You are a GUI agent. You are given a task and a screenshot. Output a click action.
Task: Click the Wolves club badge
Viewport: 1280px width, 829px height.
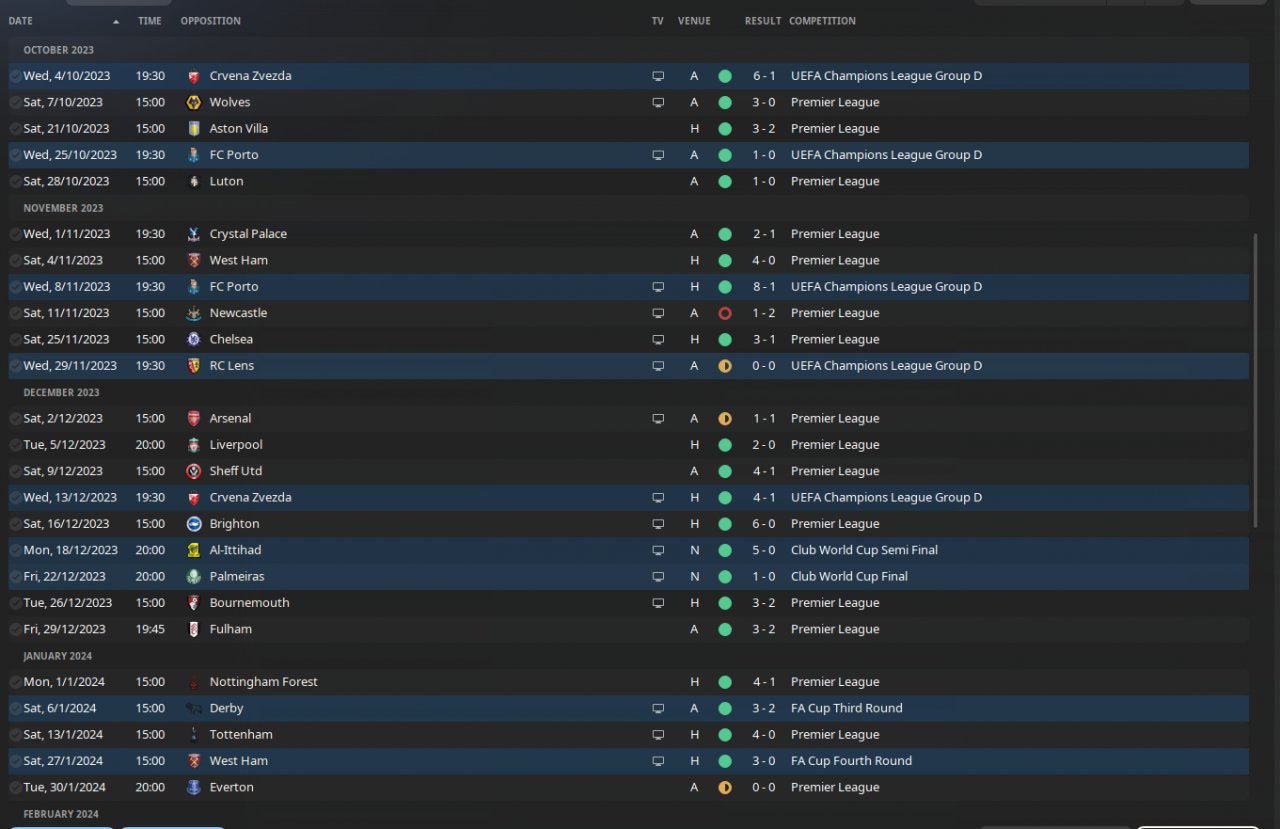[x=194, y=102]
